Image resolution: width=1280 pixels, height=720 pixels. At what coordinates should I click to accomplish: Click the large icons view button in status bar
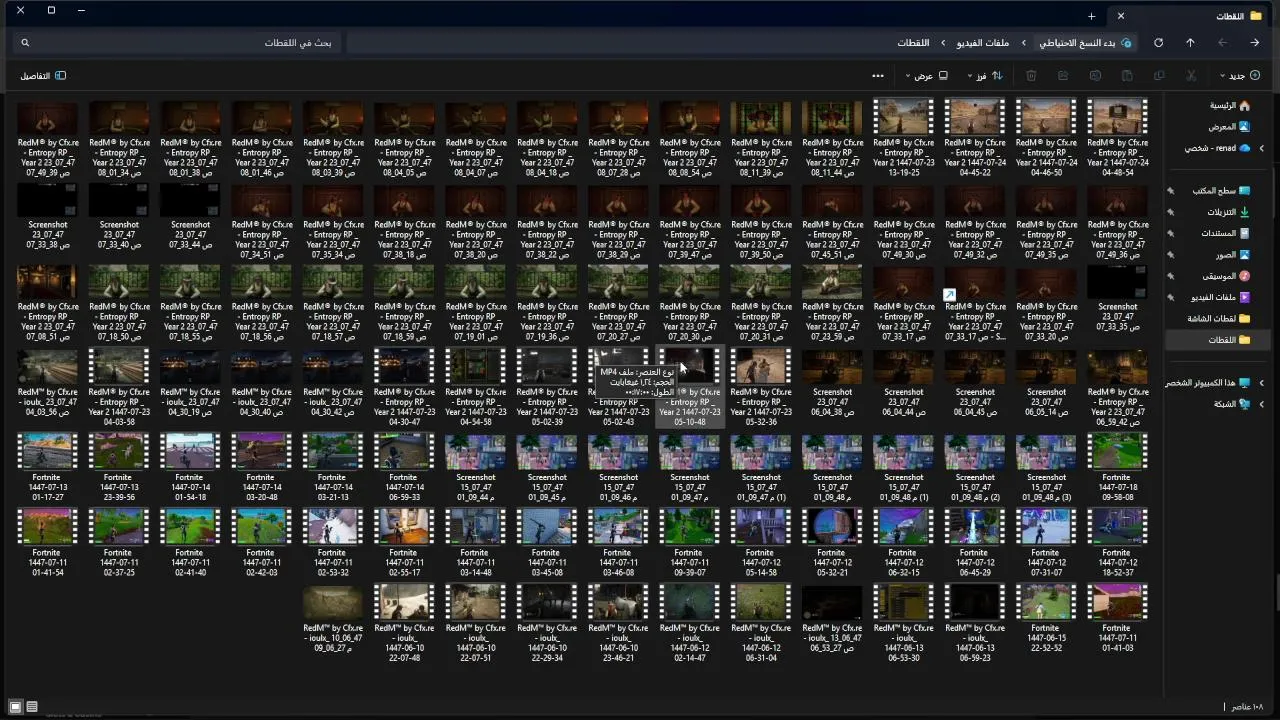[15, 707]
